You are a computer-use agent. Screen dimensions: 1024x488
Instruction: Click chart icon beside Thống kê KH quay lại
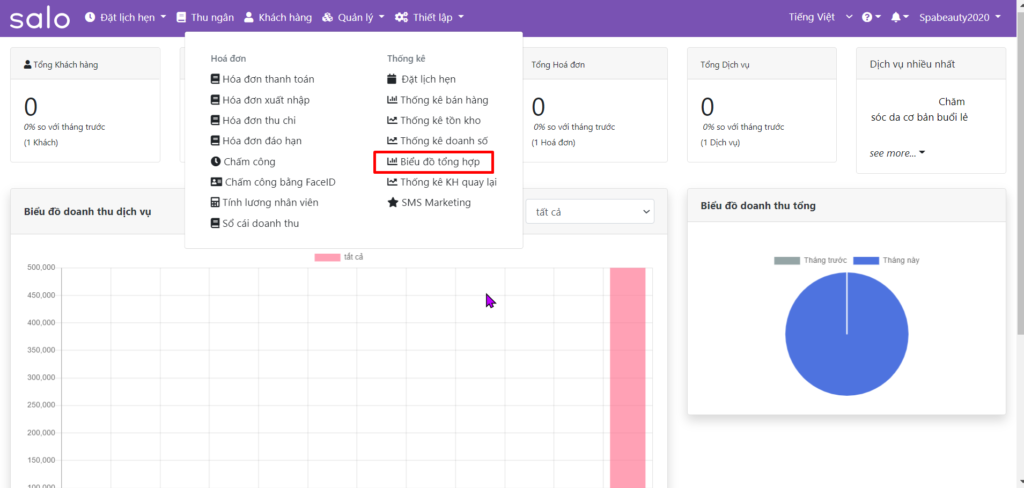tap(392, 182)
